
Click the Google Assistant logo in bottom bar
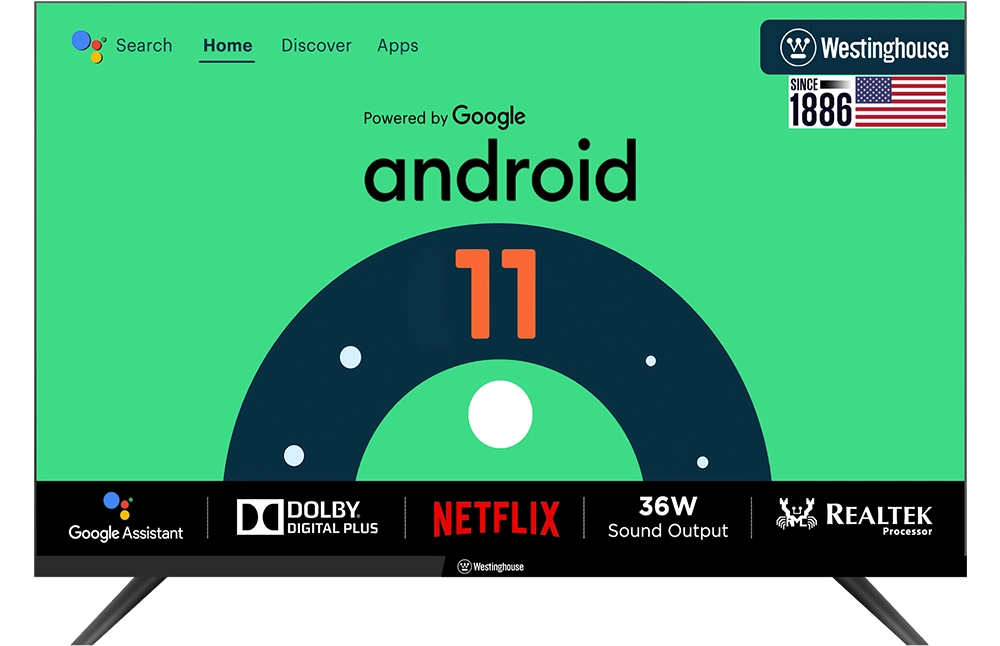click(125, 517)
